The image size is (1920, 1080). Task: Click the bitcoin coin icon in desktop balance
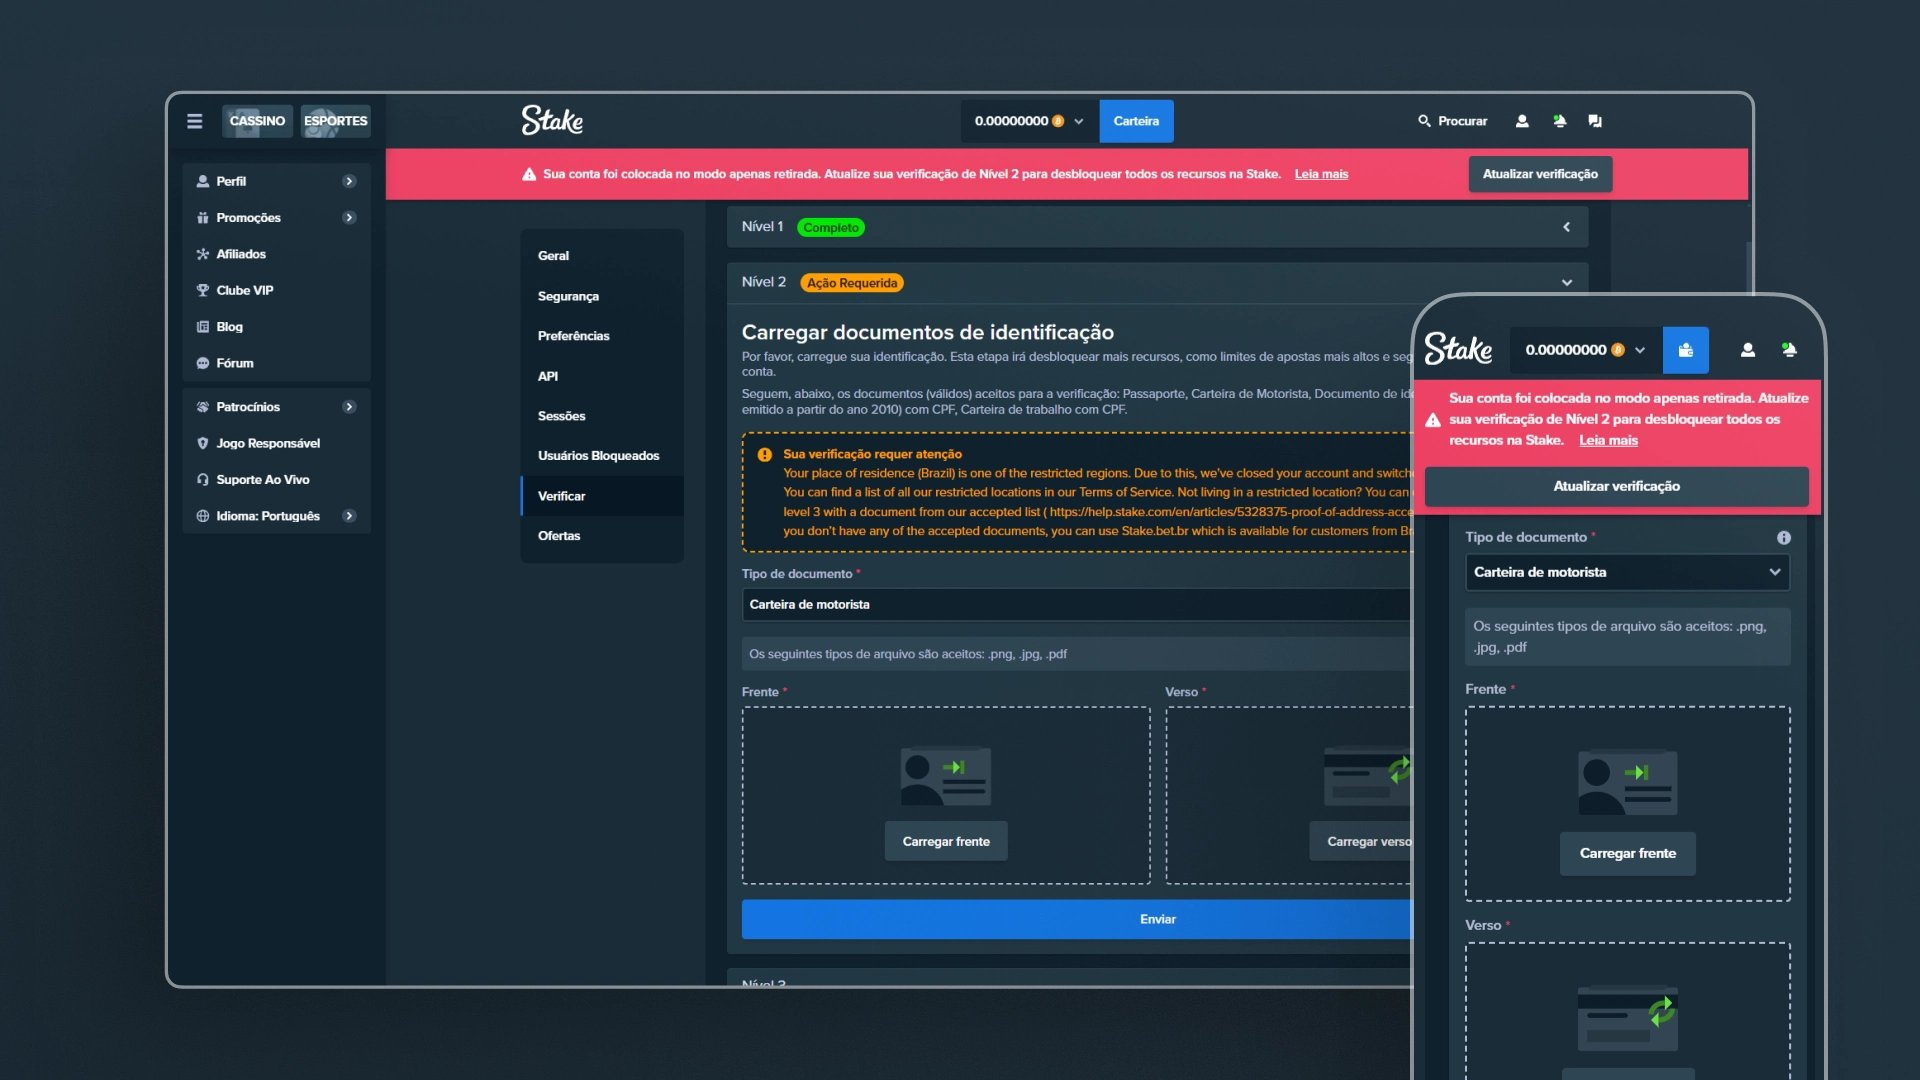(1058, 121)
